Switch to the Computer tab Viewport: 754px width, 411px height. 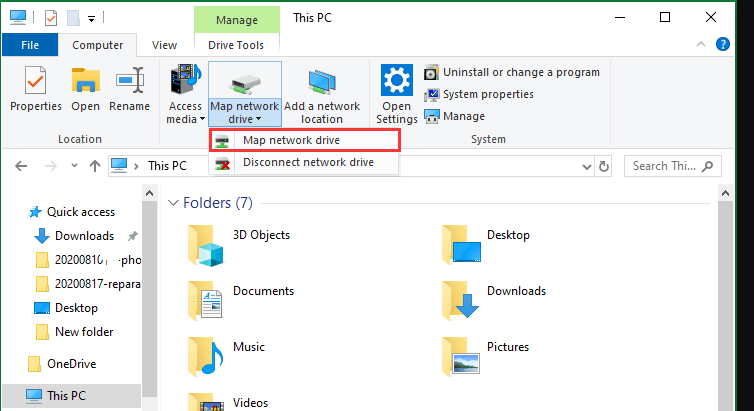(98, 45)
